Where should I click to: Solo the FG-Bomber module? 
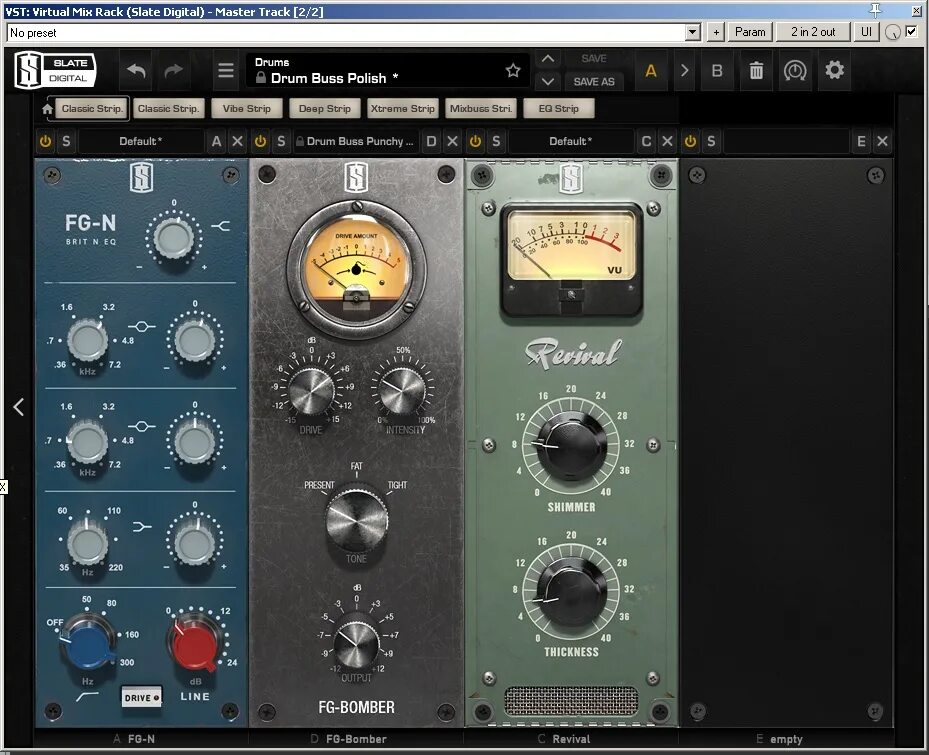tap(281, 141)
